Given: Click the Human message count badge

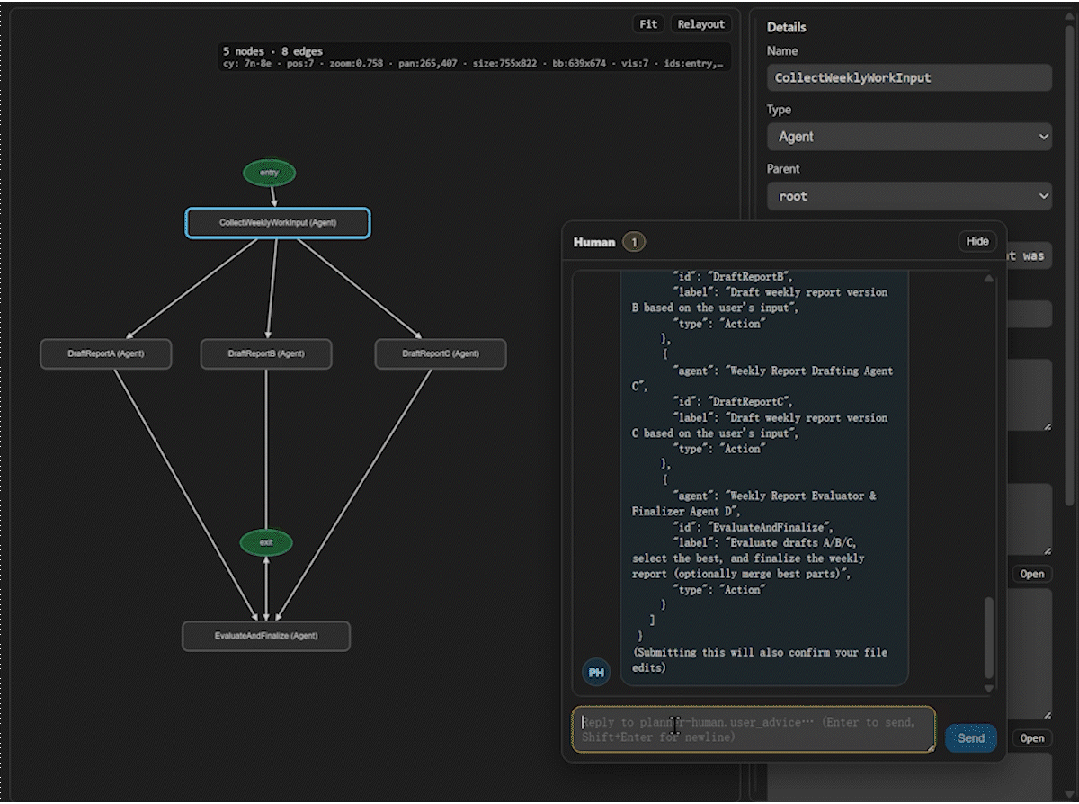Looking at the screenshot, I should (x=634, y=242).
